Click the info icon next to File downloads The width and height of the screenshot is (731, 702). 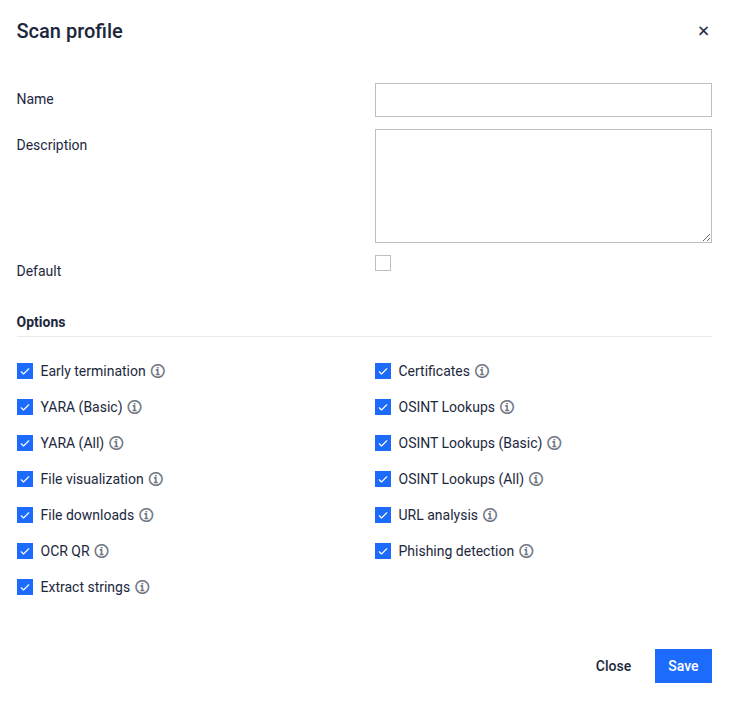point(146,515)
